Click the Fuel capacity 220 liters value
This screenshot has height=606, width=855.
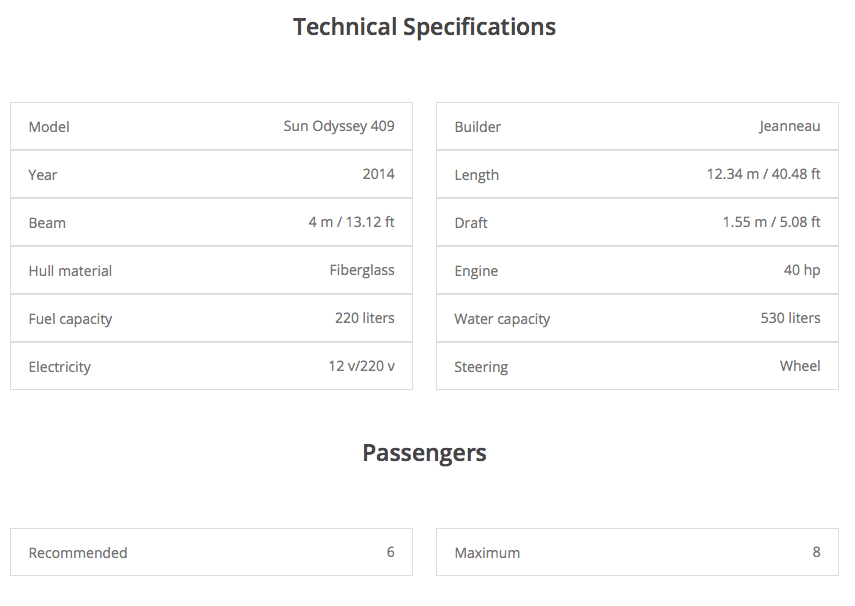pyautogui.click(x=364, y=318)
